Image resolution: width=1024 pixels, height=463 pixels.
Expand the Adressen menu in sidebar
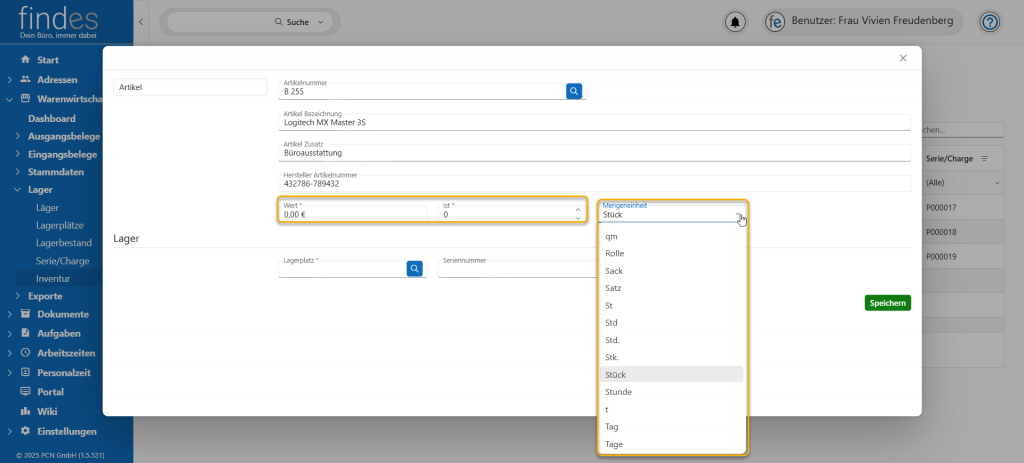pos(57,79)
